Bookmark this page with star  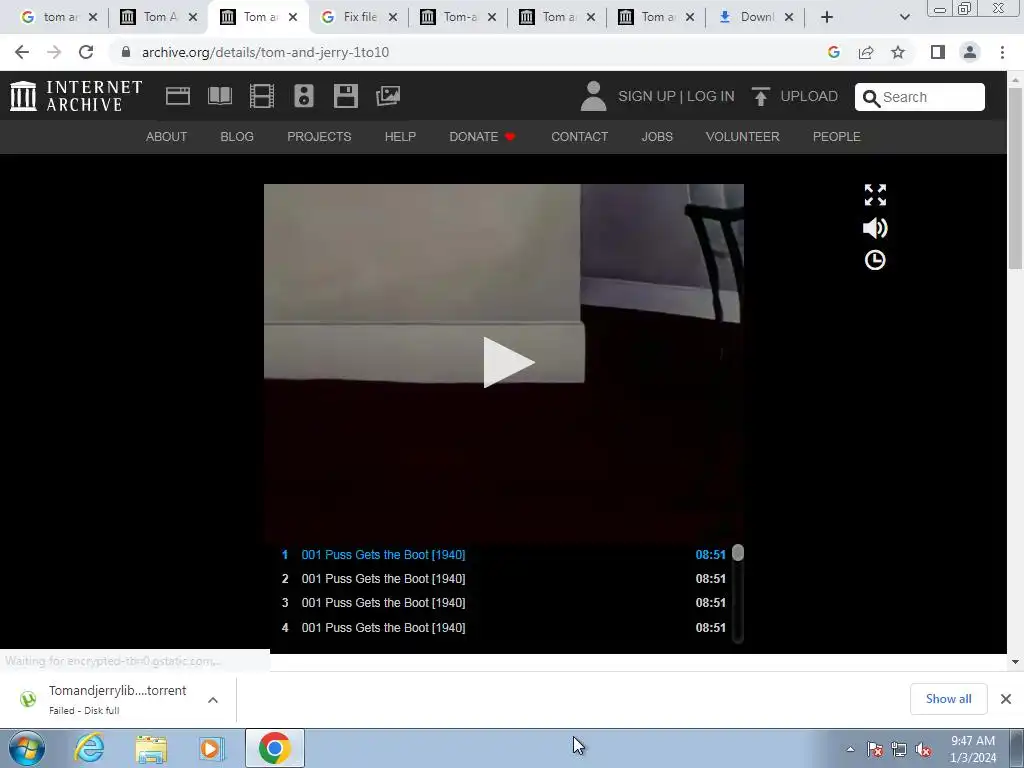[x=898, y=52]
